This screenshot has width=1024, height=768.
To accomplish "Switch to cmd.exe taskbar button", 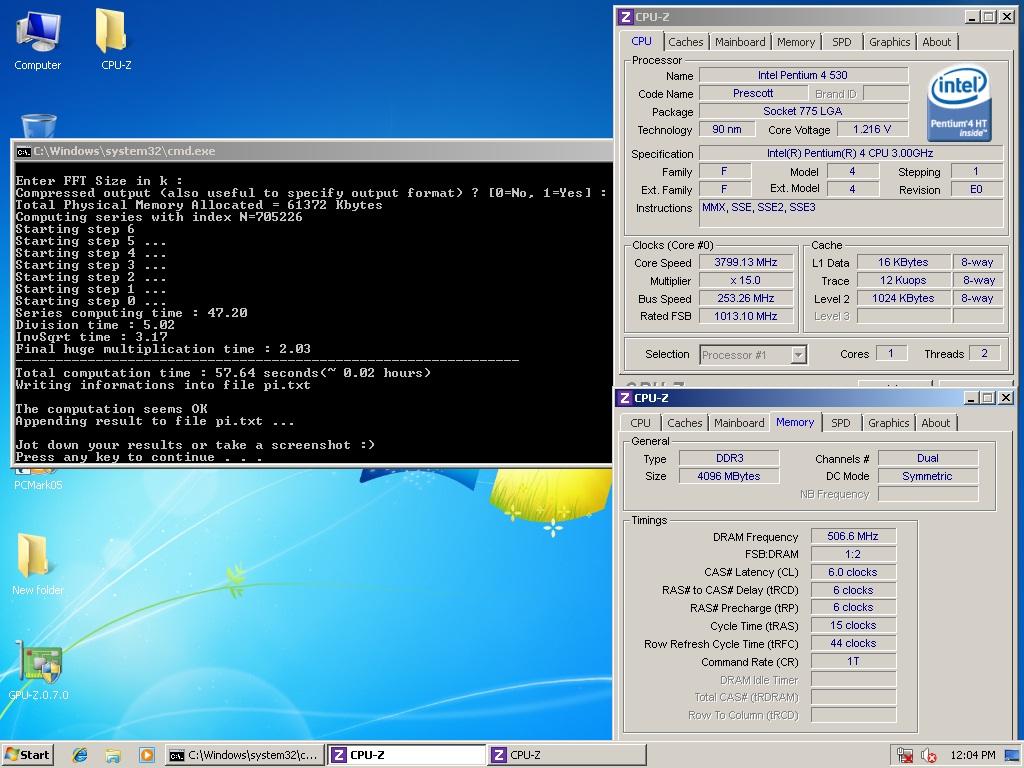I will 244,755.
